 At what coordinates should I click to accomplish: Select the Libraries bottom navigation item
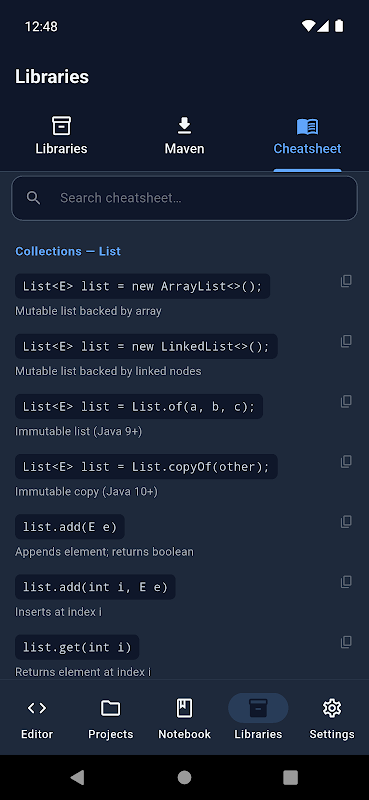pyautogui.click(x=258, y=719)
